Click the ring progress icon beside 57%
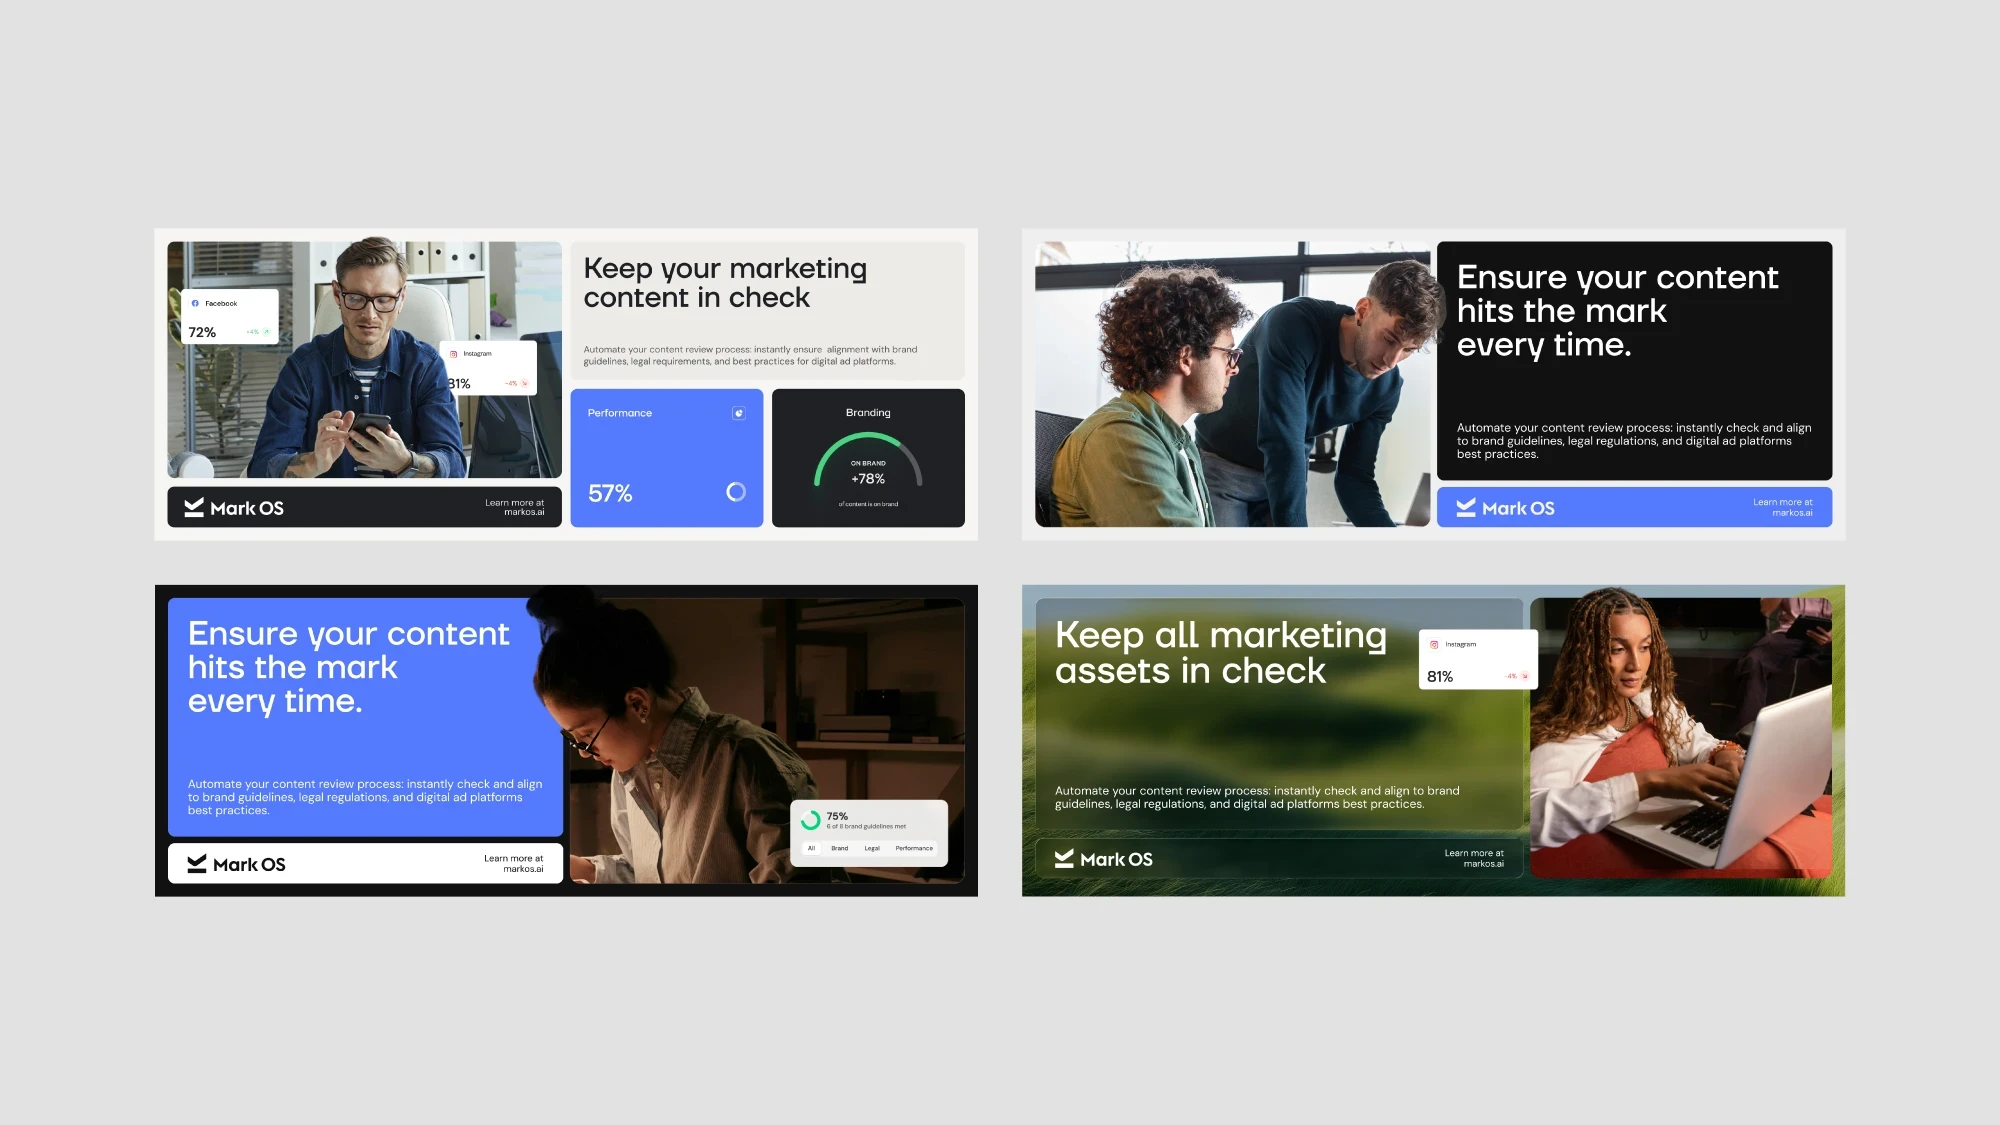This screenshot has width=2000, height=1125. click(736, 492)
